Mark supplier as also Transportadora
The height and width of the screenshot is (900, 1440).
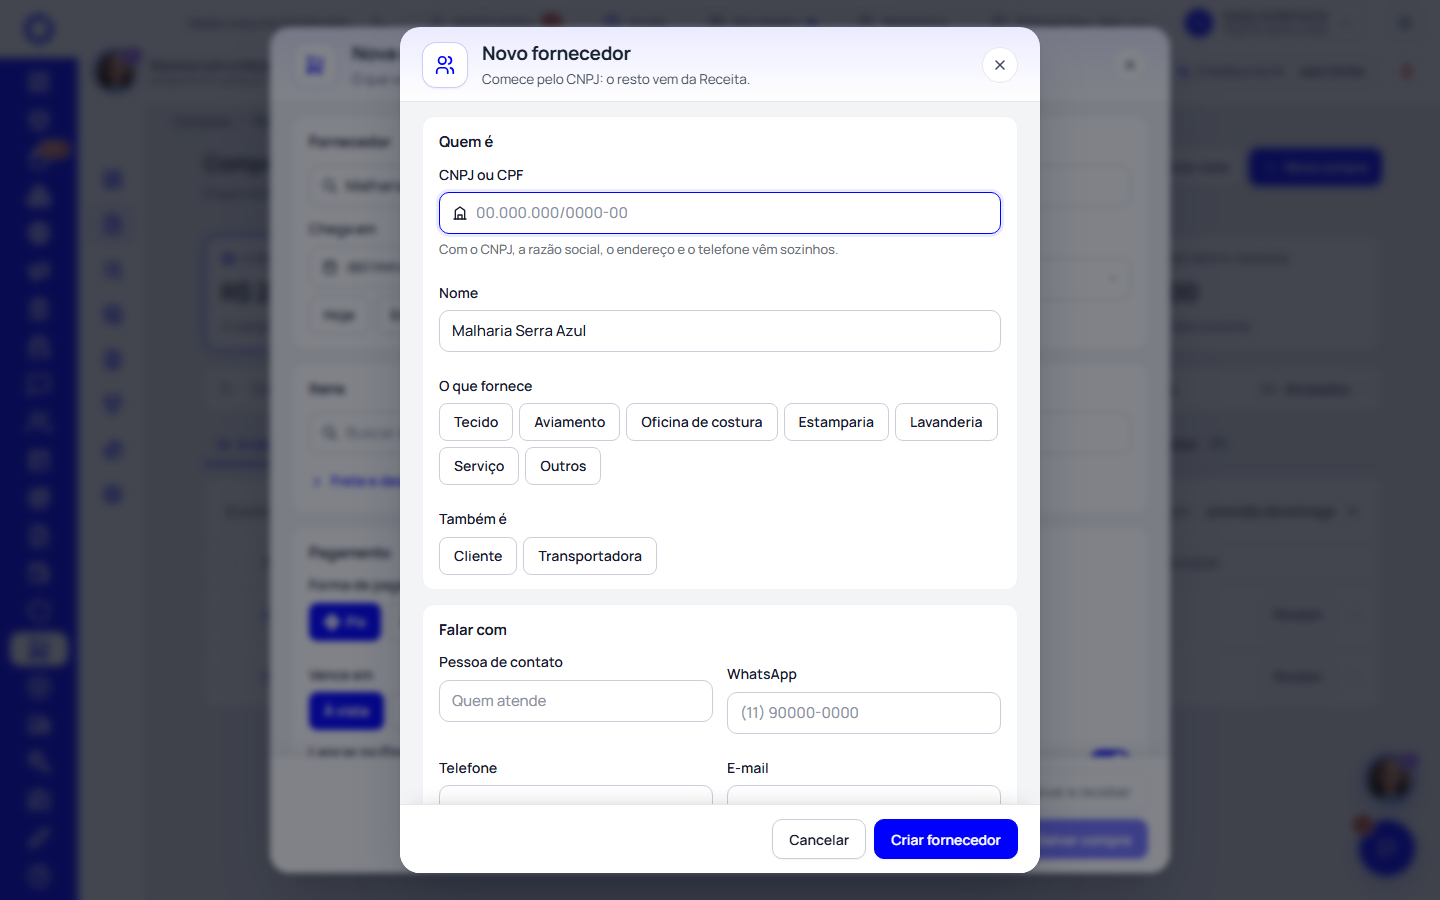590,556
